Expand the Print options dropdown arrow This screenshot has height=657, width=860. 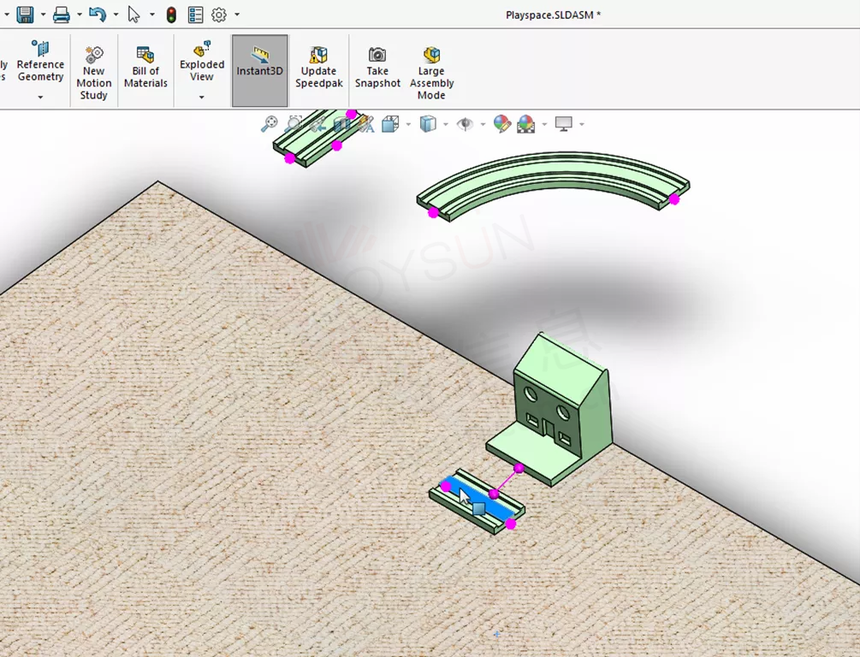coord(79,15)
